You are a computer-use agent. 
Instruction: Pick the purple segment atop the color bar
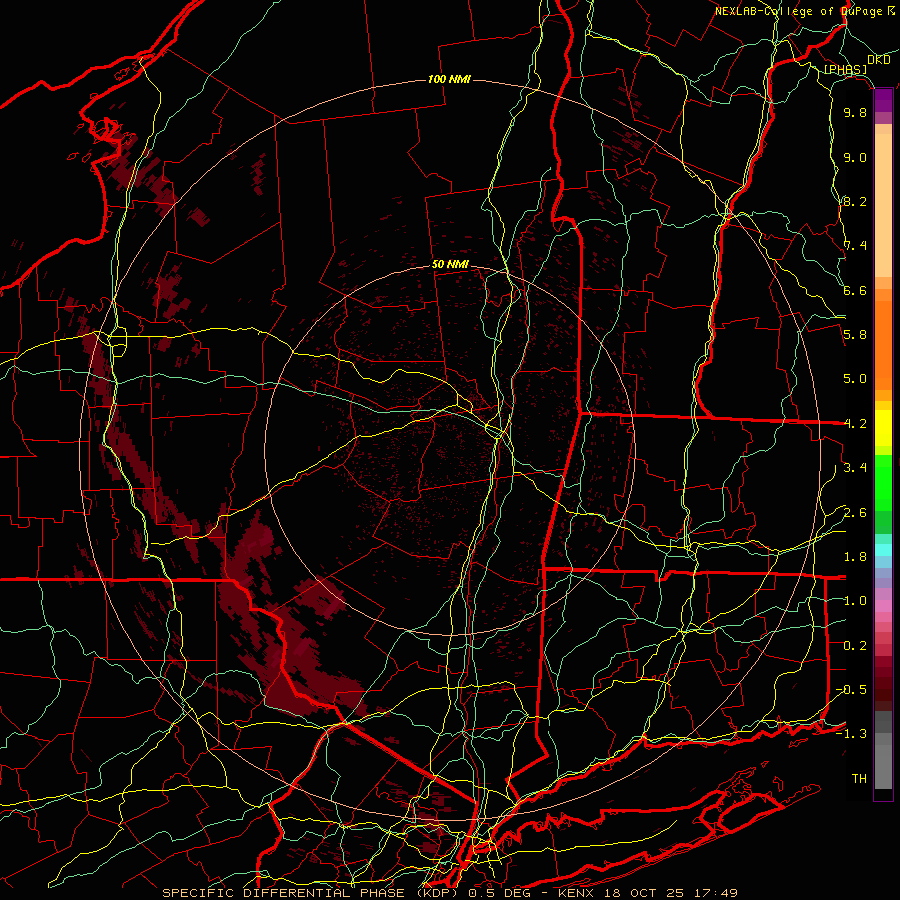click(x=883, y=100)
